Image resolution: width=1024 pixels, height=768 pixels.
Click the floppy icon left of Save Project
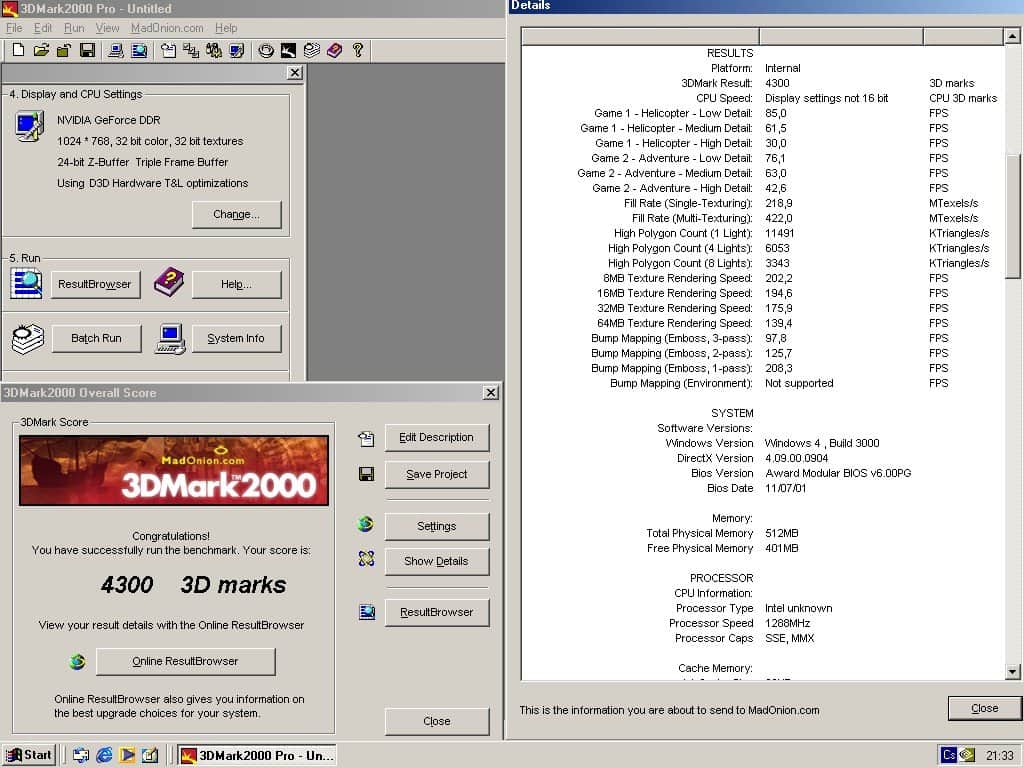coord(366,474)
